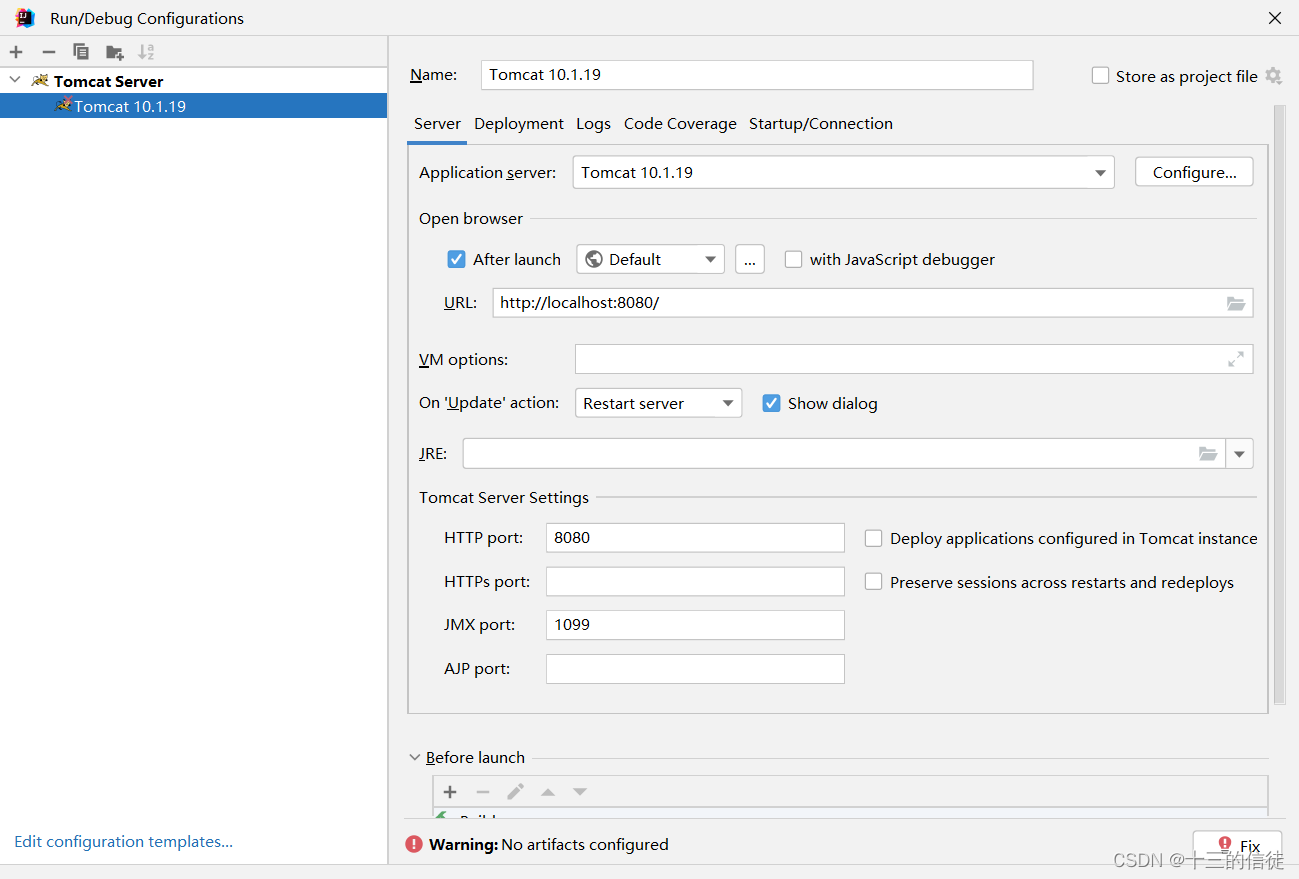Open the Application server dropdown
This screenshot has width=1299, height=879.
tap(1100, 172)
